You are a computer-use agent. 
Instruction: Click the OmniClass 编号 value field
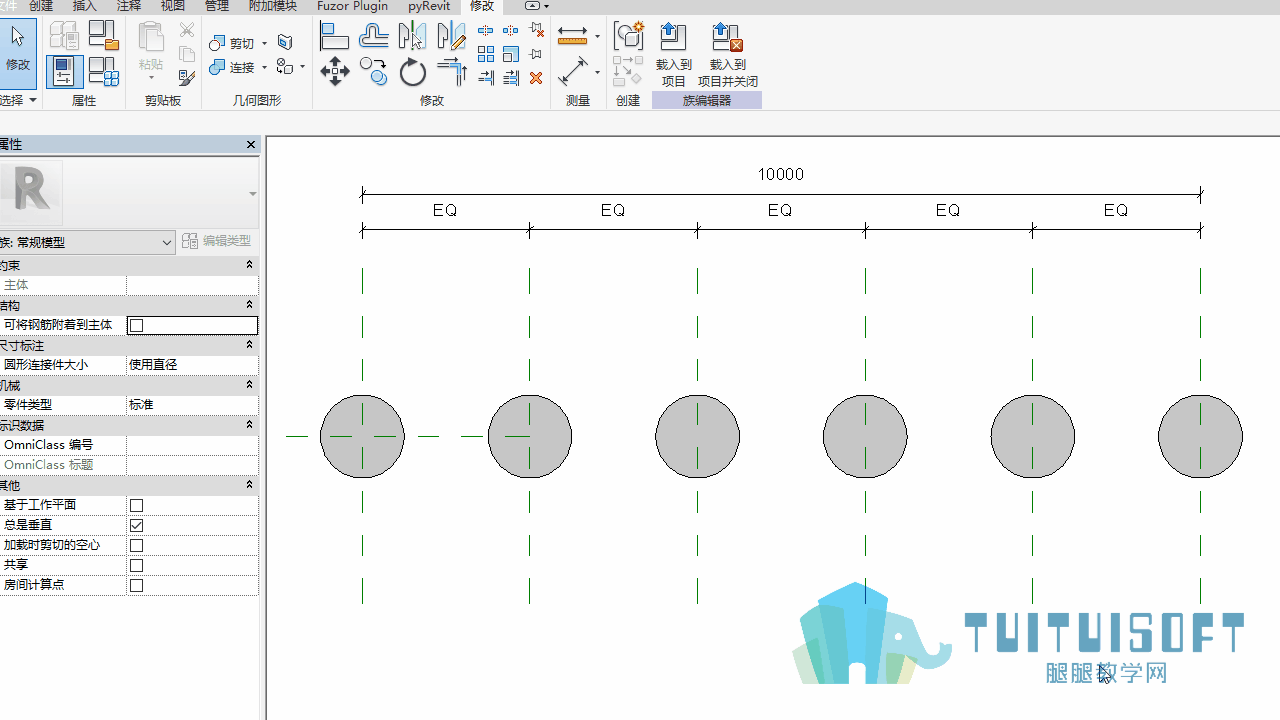(x=192, y=445)
